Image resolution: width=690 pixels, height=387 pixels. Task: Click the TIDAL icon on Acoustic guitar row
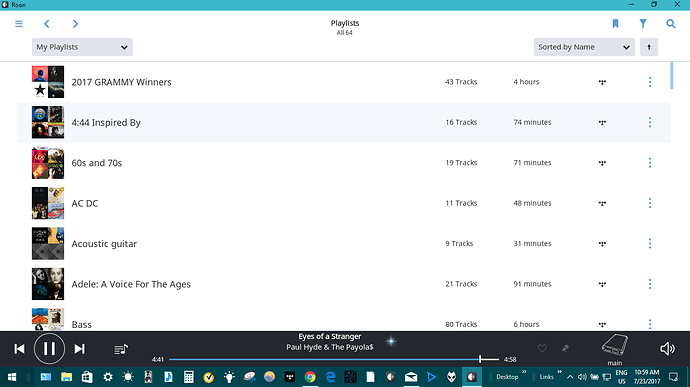pos(602,243)
